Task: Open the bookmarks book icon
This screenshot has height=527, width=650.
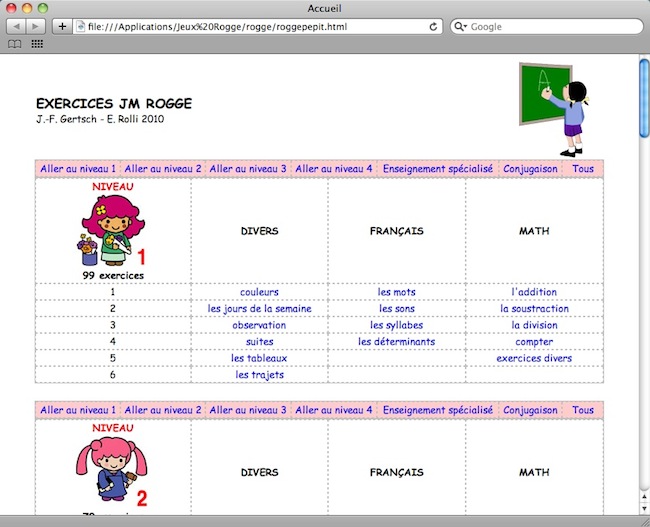Action: coord(14,44)
